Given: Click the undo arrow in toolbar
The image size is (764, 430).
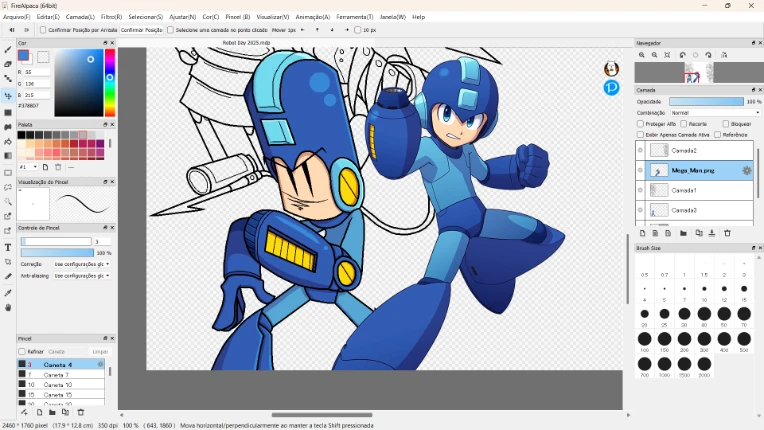Looking at the screenshot, I should point(11,30).
